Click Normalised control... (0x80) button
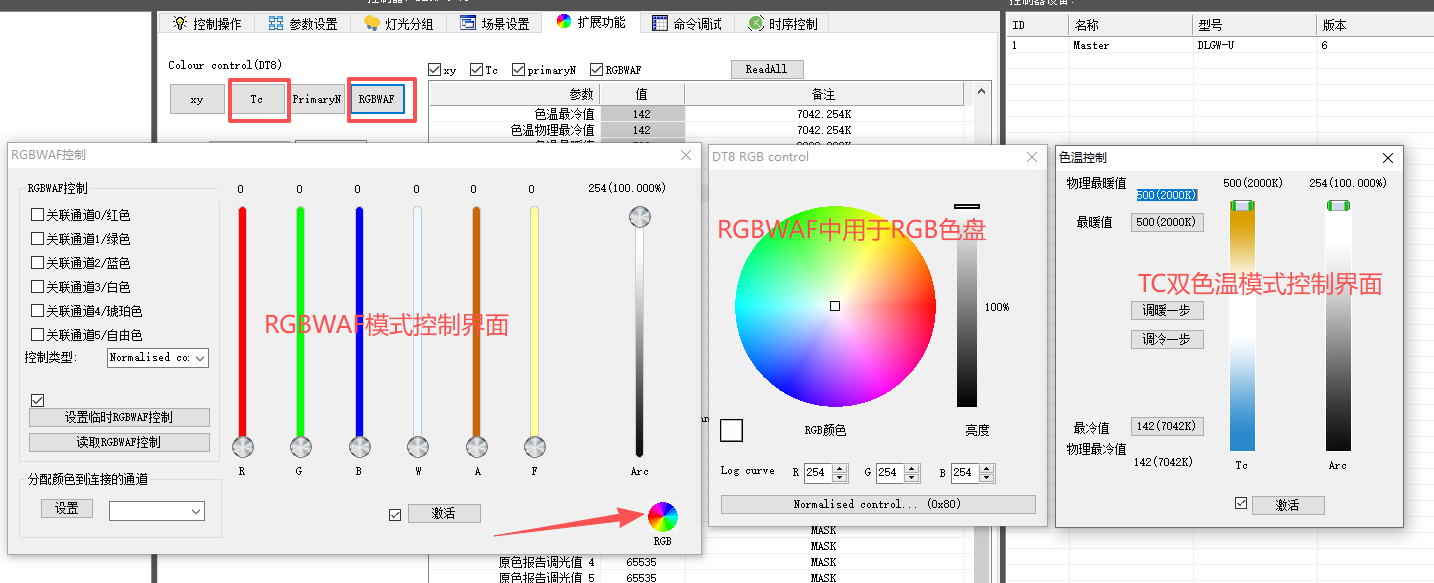1434x583 pixels. [878, 504]
